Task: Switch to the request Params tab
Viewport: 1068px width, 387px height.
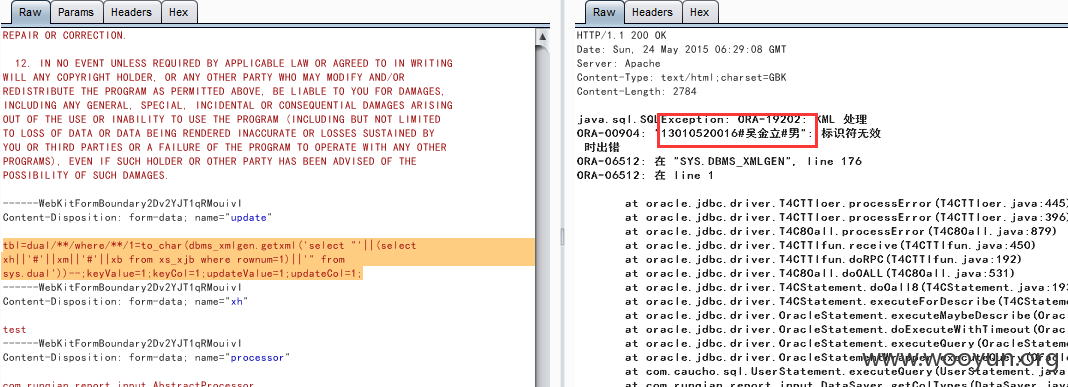Action: click(76, 12)
